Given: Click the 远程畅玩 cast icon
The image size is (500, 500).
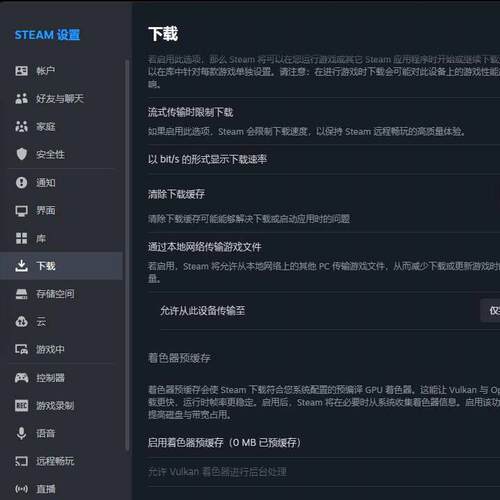Looking at the screenshot, I should pyautogui.click(x=21, y=461).
